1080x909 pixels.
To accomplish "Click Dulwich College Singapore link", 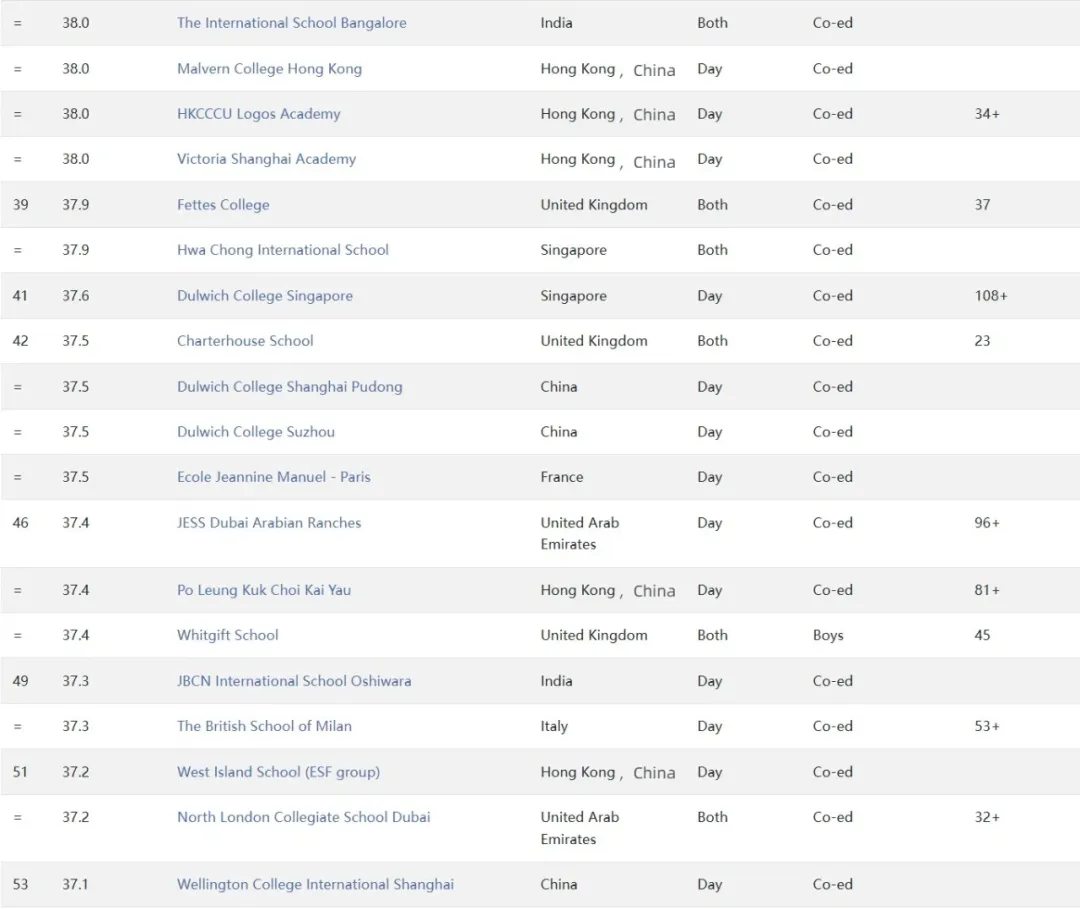I will pos(264,296).
